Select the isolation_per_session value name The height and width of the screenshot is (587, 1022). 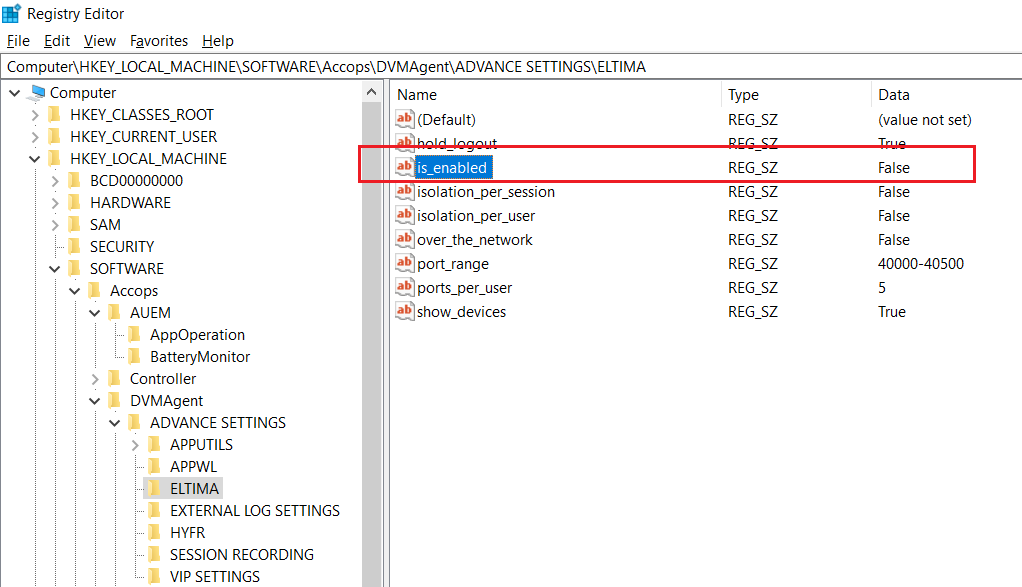(486, 192)
